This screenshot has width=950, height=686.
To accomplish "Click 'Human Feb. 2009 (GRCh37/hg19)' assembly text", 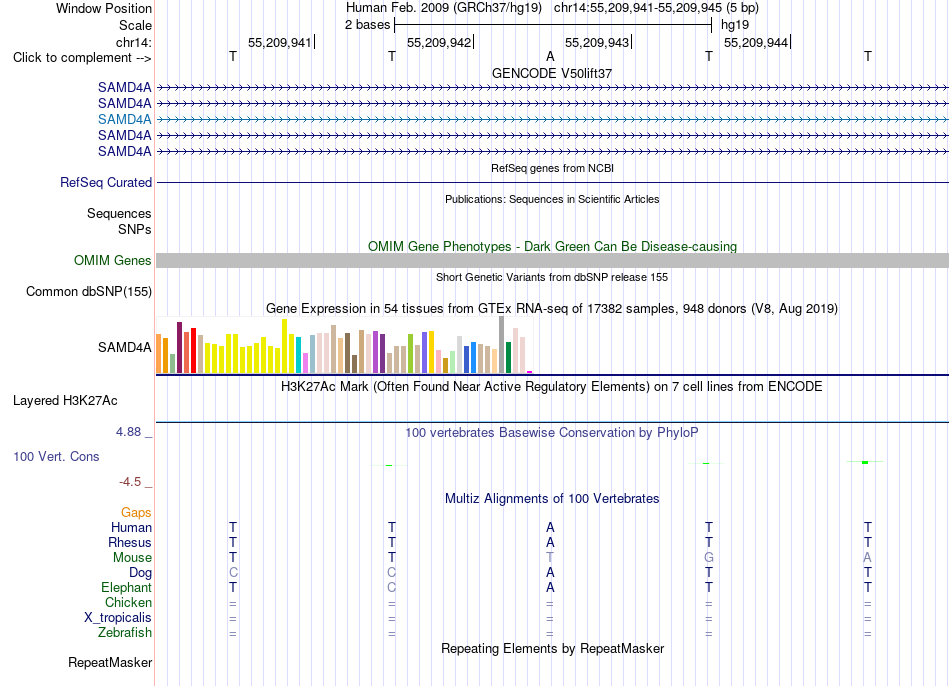I will (x=444, y=8).
